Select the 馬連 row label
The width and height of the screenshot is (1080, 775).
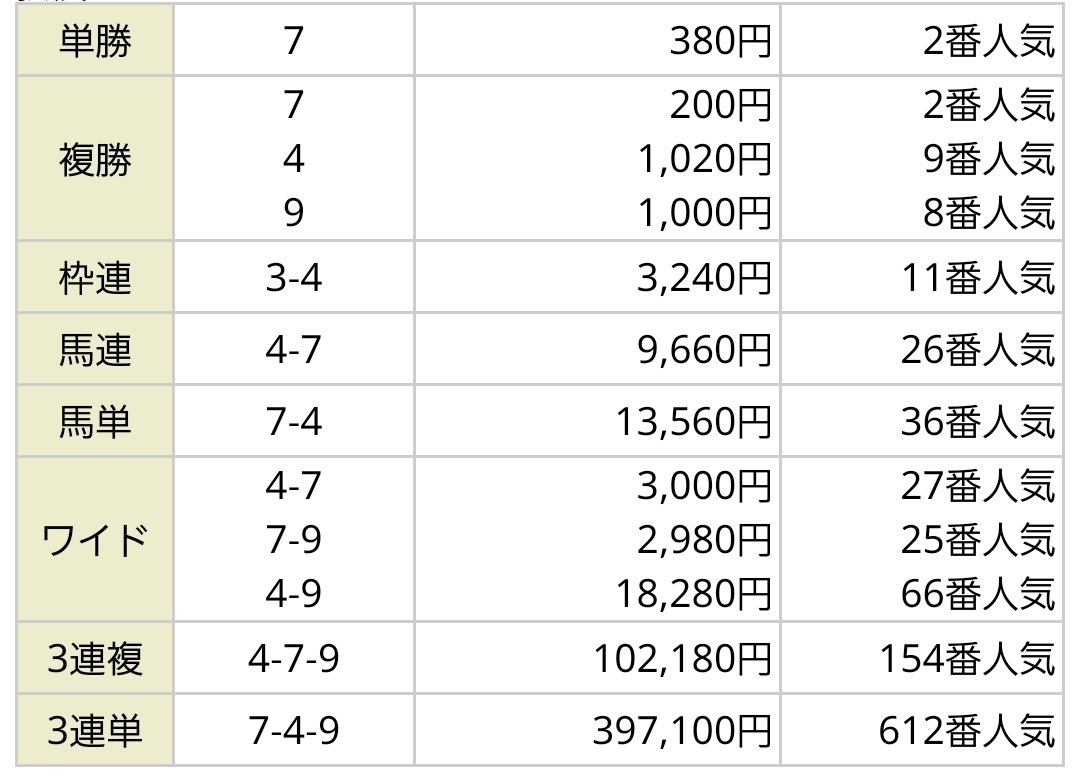pos(94,351)
